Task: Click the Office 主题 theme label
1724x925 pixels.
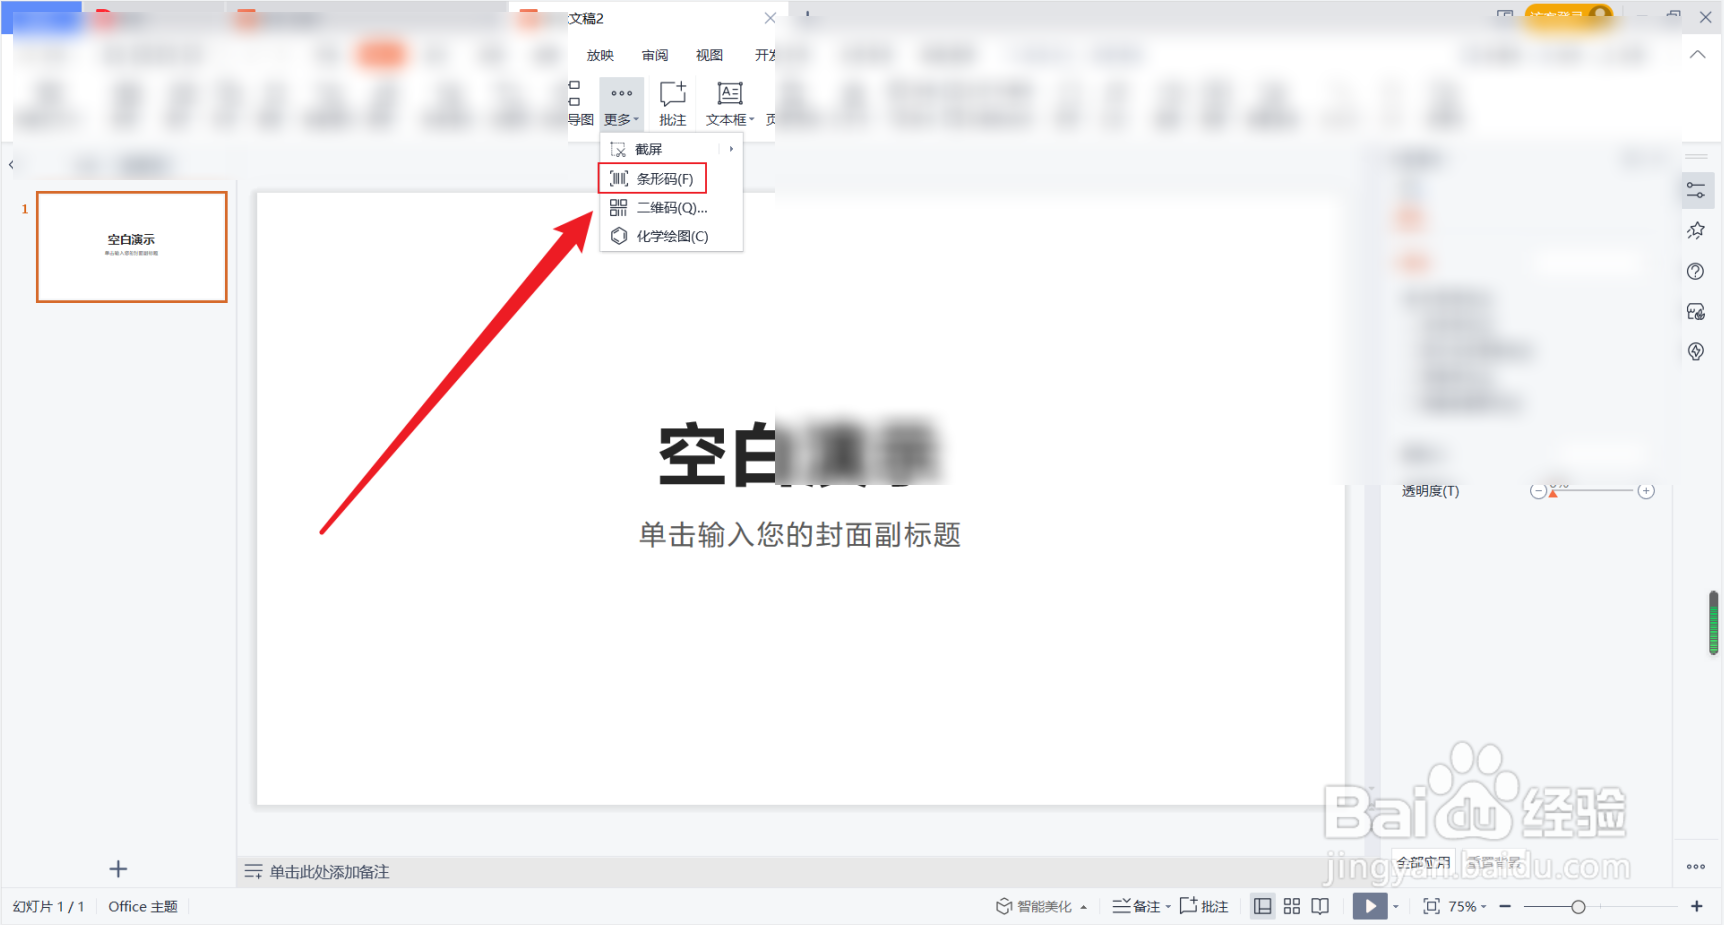Action: tap(143, 906)
